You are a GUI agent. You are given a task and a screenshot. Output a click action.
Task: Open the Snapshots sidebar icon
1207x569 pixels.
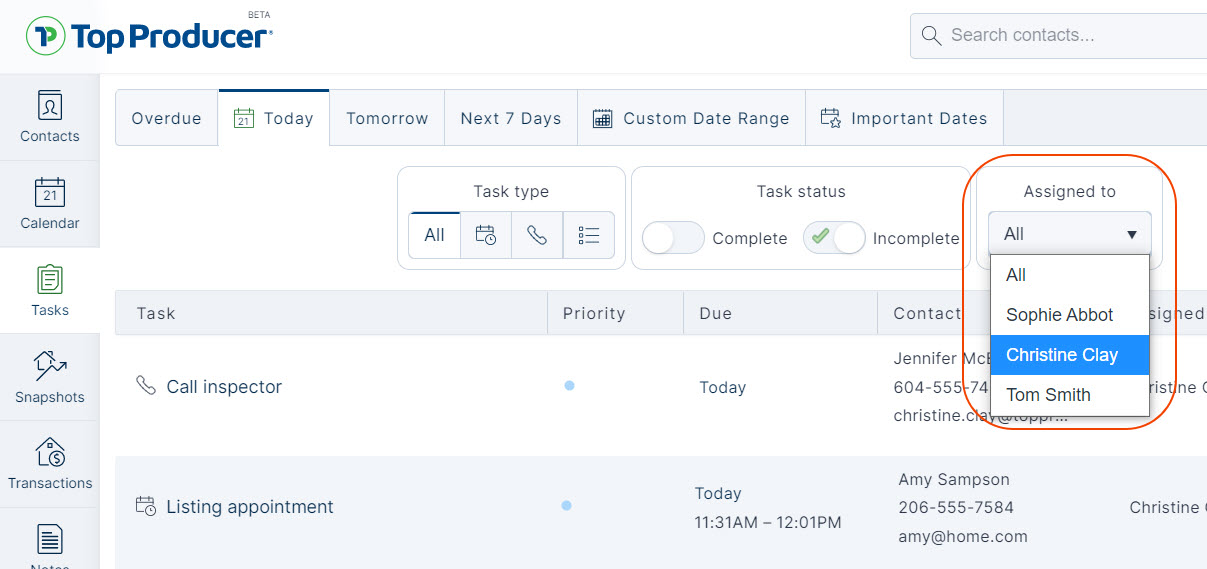coord(49,377)
